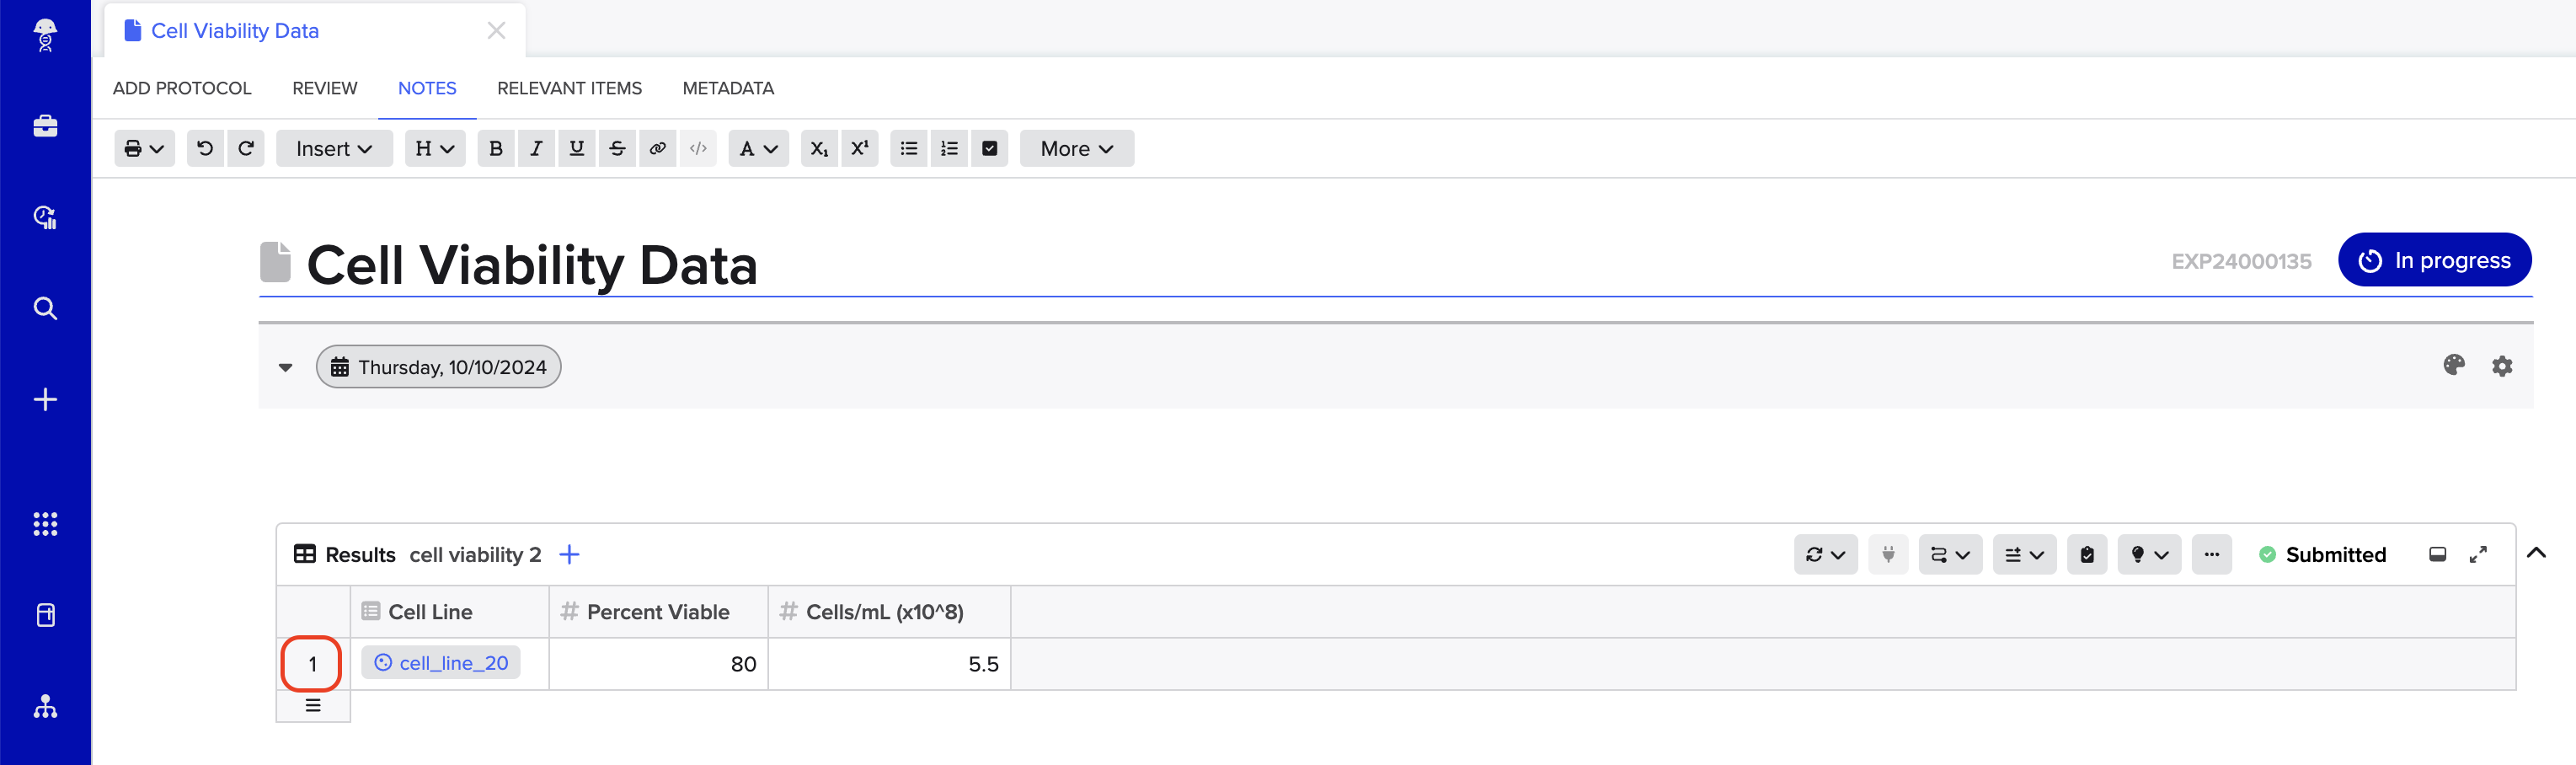
Task: Click the entry ID EXP24000135
Action: pyautogui.click(x=2241, y=261)
